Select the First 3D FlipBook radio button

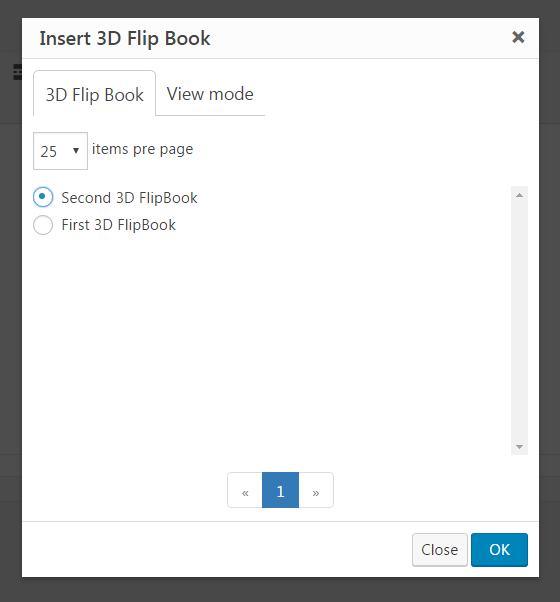(43, 225)
